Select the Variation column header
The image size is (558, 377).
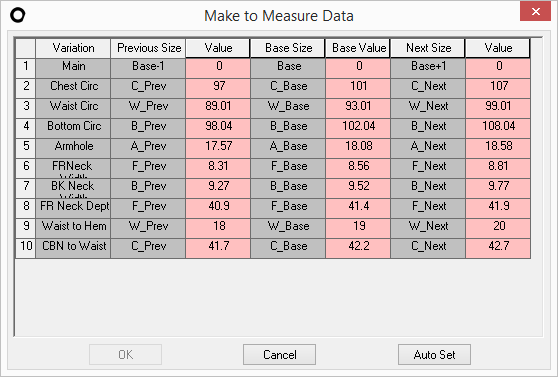tap(73, 48)
